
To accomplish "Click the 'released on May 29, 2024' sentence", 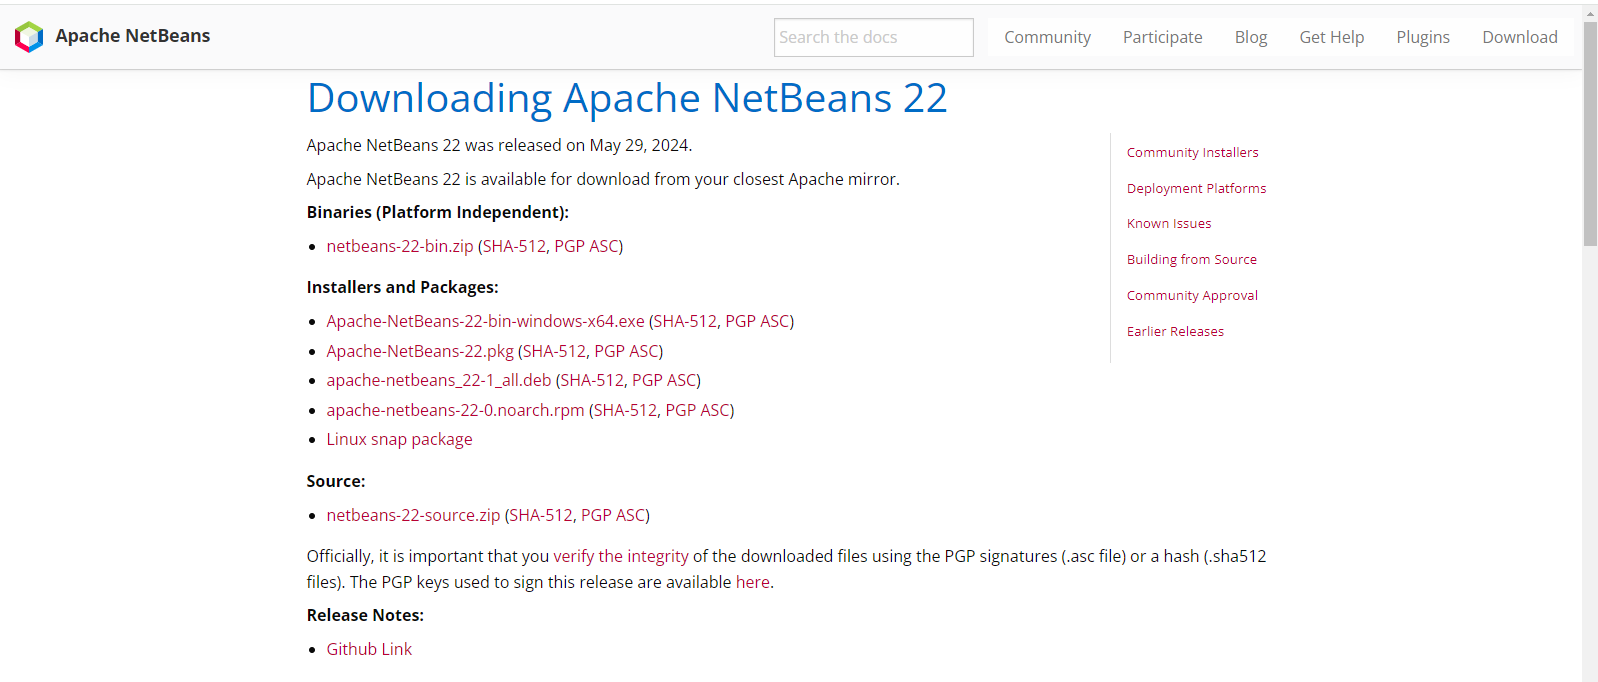I will click(499, 145).
